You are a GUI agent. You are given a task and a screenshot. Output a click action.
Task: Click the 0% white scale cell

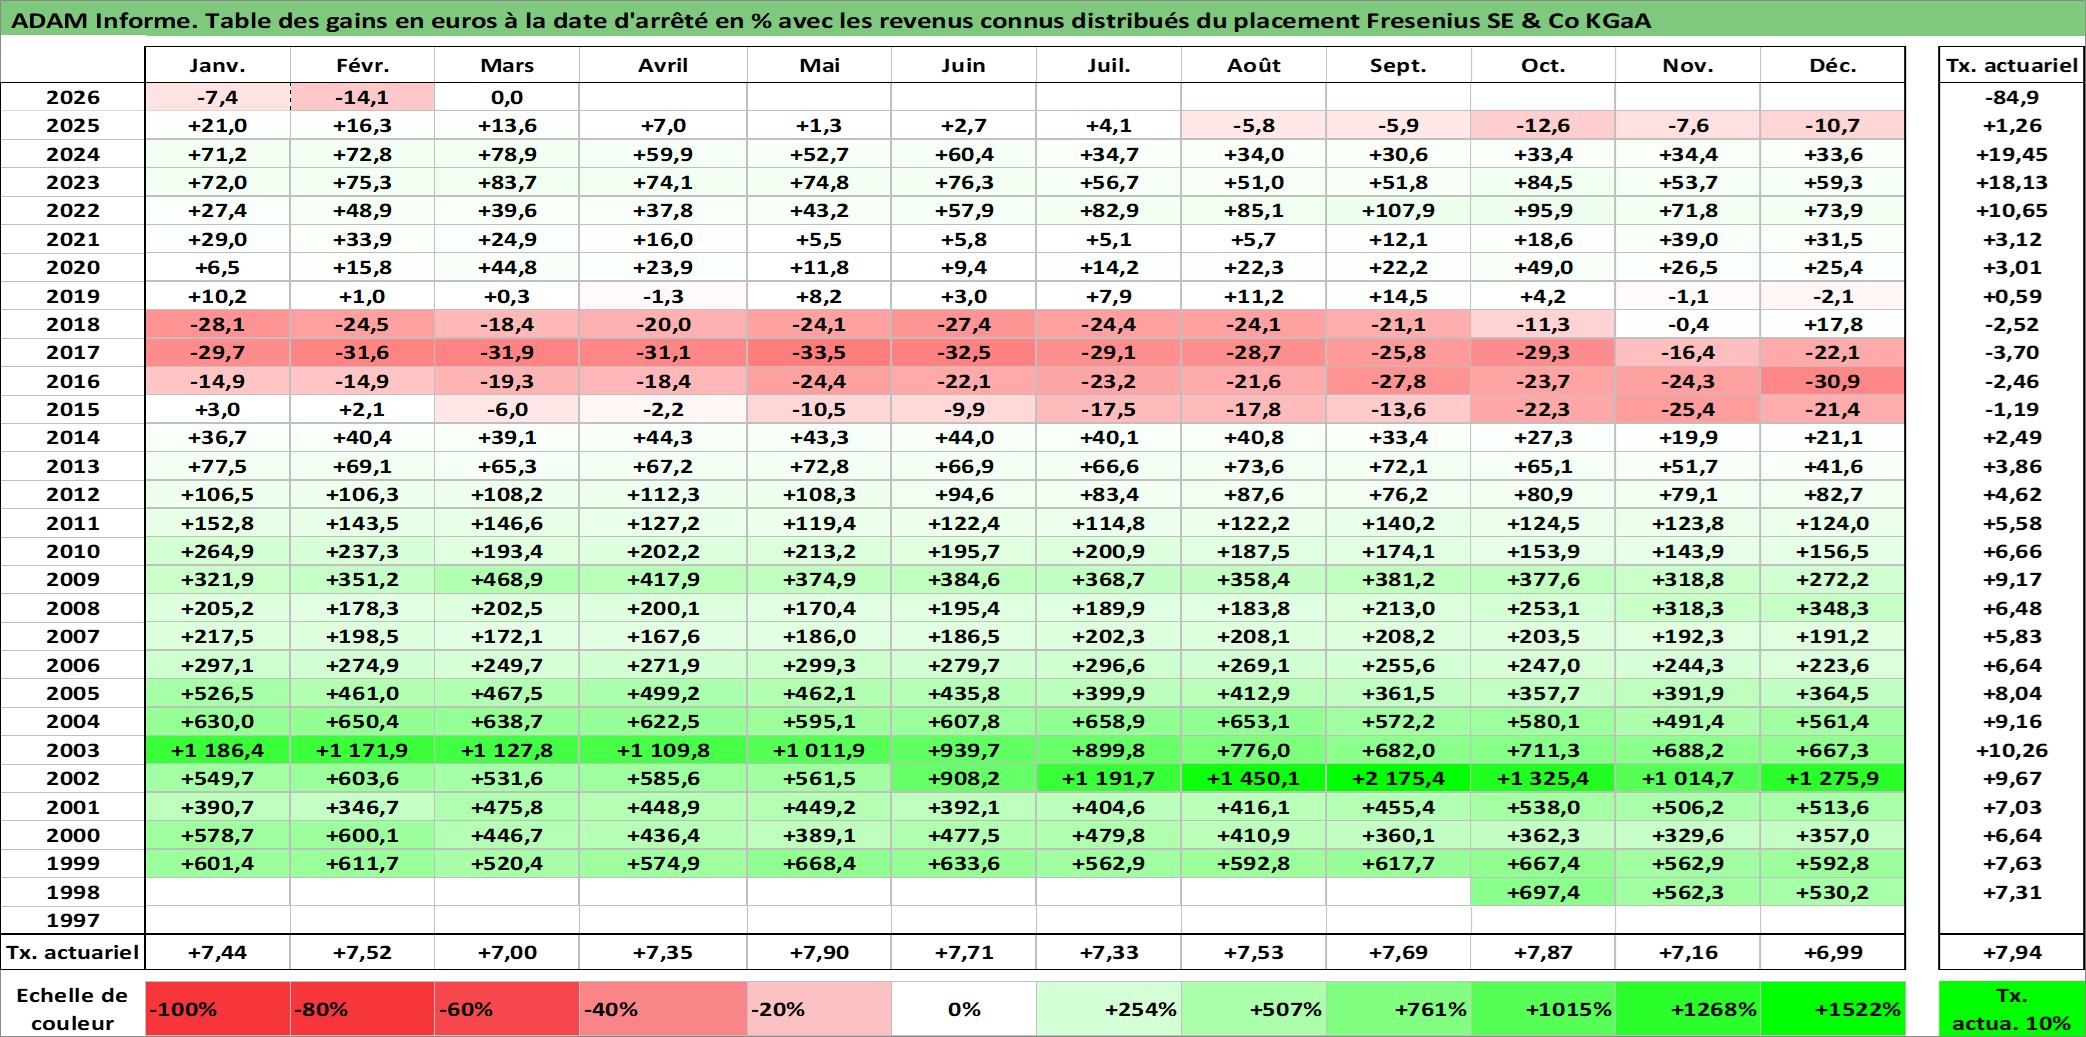[964, 1009]
